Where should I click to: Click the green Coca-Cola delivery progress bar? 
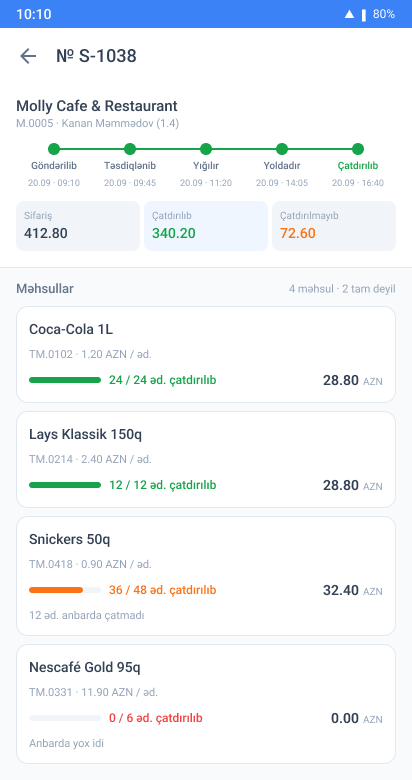click(x=65, y=380)
